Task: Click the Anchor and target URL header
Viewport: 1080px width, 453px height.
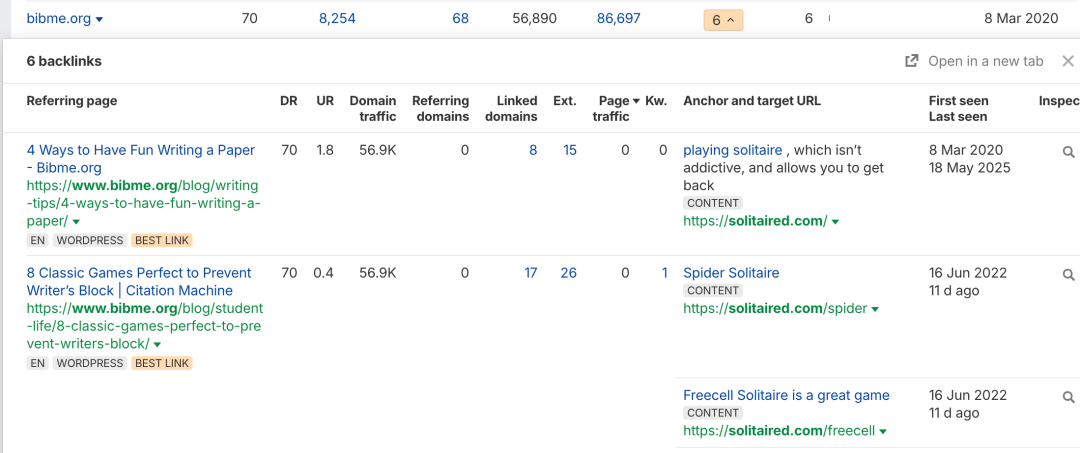Action: point(752,101)
